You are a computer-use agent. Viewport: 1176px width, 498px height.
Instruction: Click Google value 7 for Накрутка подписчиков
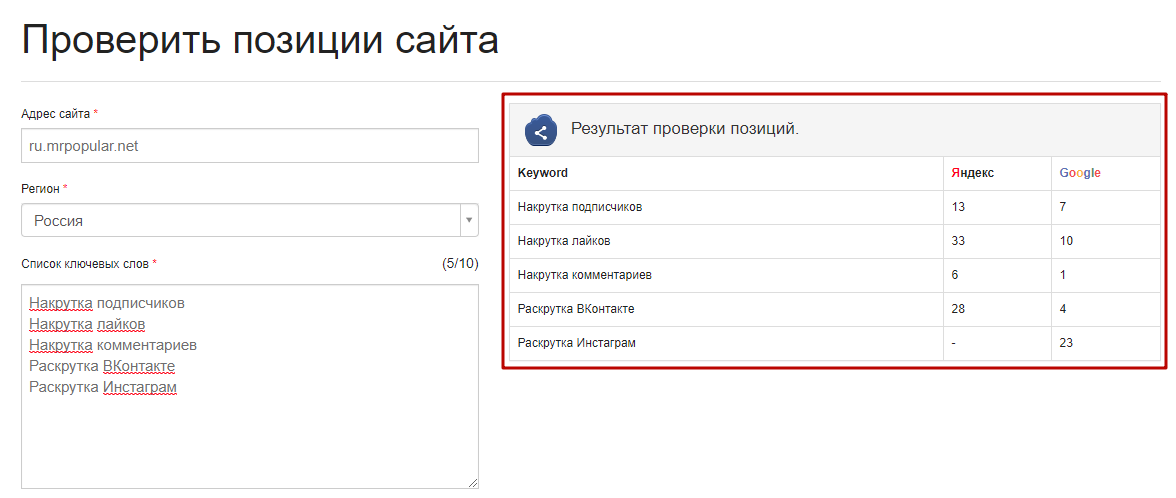1063,207
